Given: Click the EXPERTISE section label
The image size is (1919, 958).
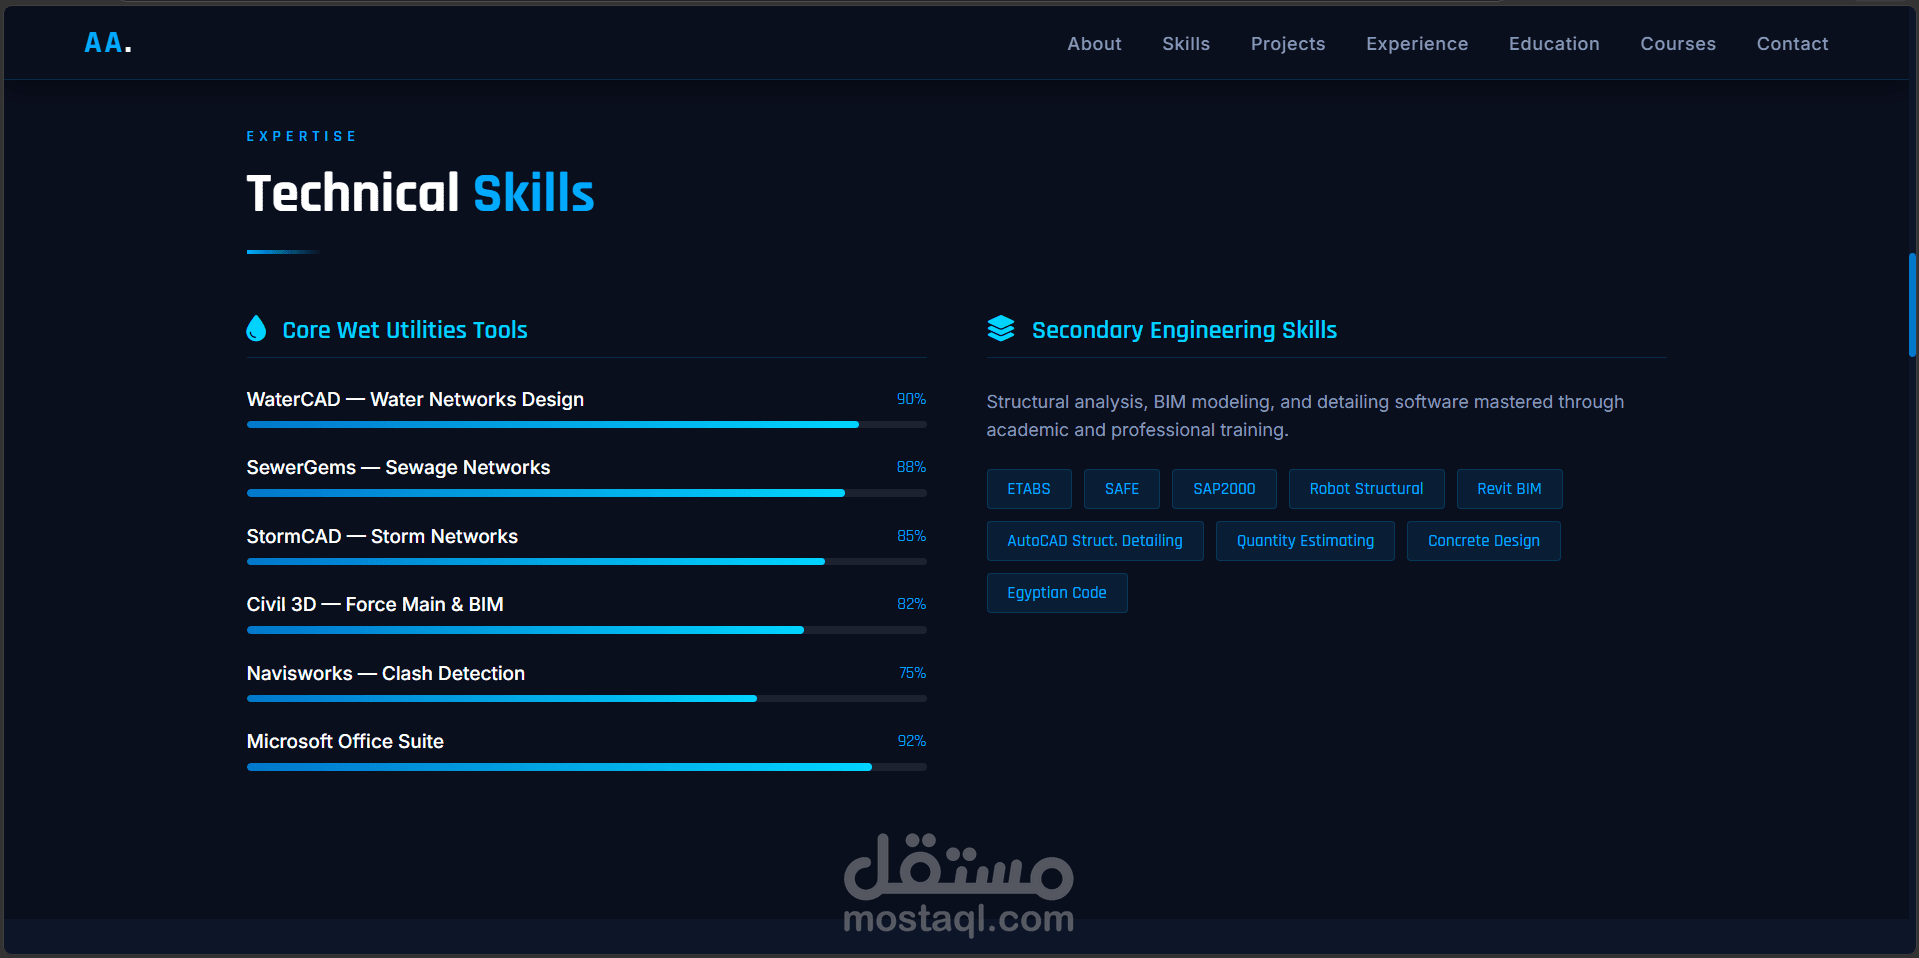Looking at the screenshot, I should point(301,136).
